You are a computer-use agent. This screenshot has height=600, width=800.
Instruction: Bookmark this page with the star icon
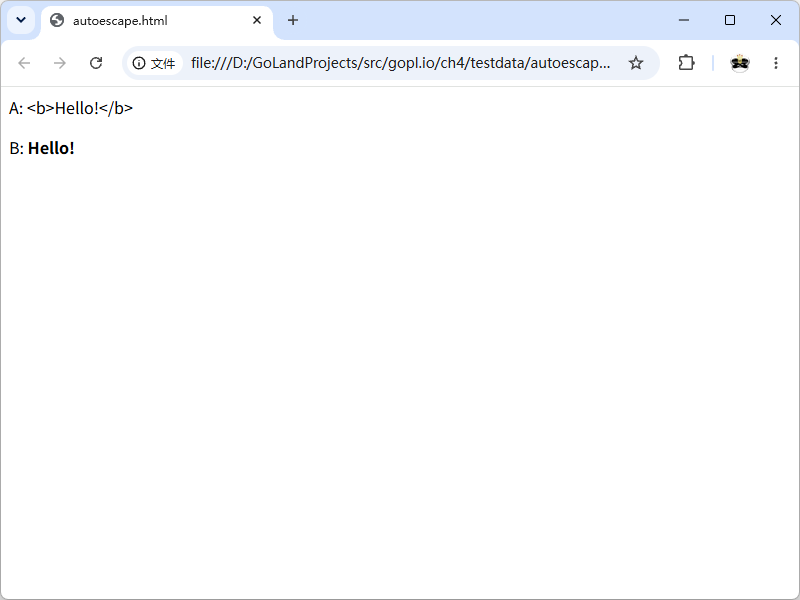(636, 63)
